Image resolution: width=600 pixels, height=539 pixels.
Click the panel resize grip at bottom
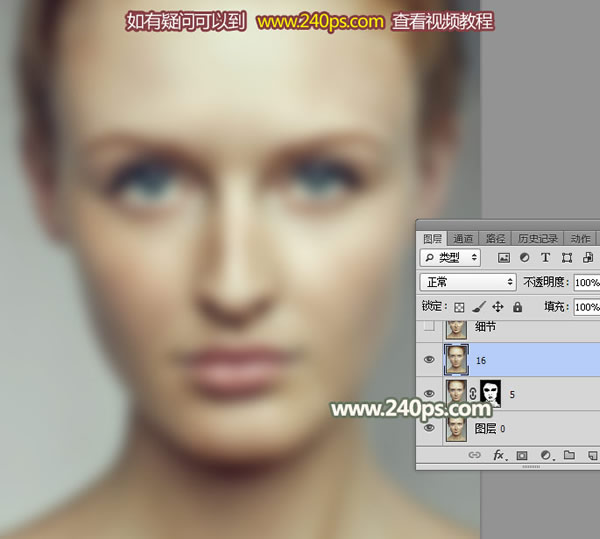coord(531,467)
